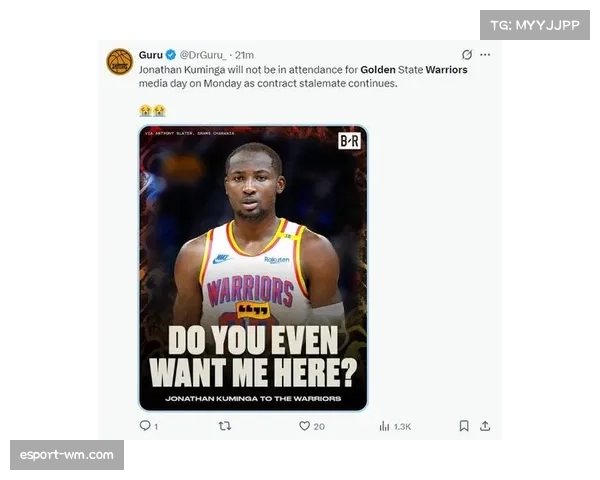Click the Guru profile avatar
The width and height of the screenshot is (600, 480).
[119, 61]
